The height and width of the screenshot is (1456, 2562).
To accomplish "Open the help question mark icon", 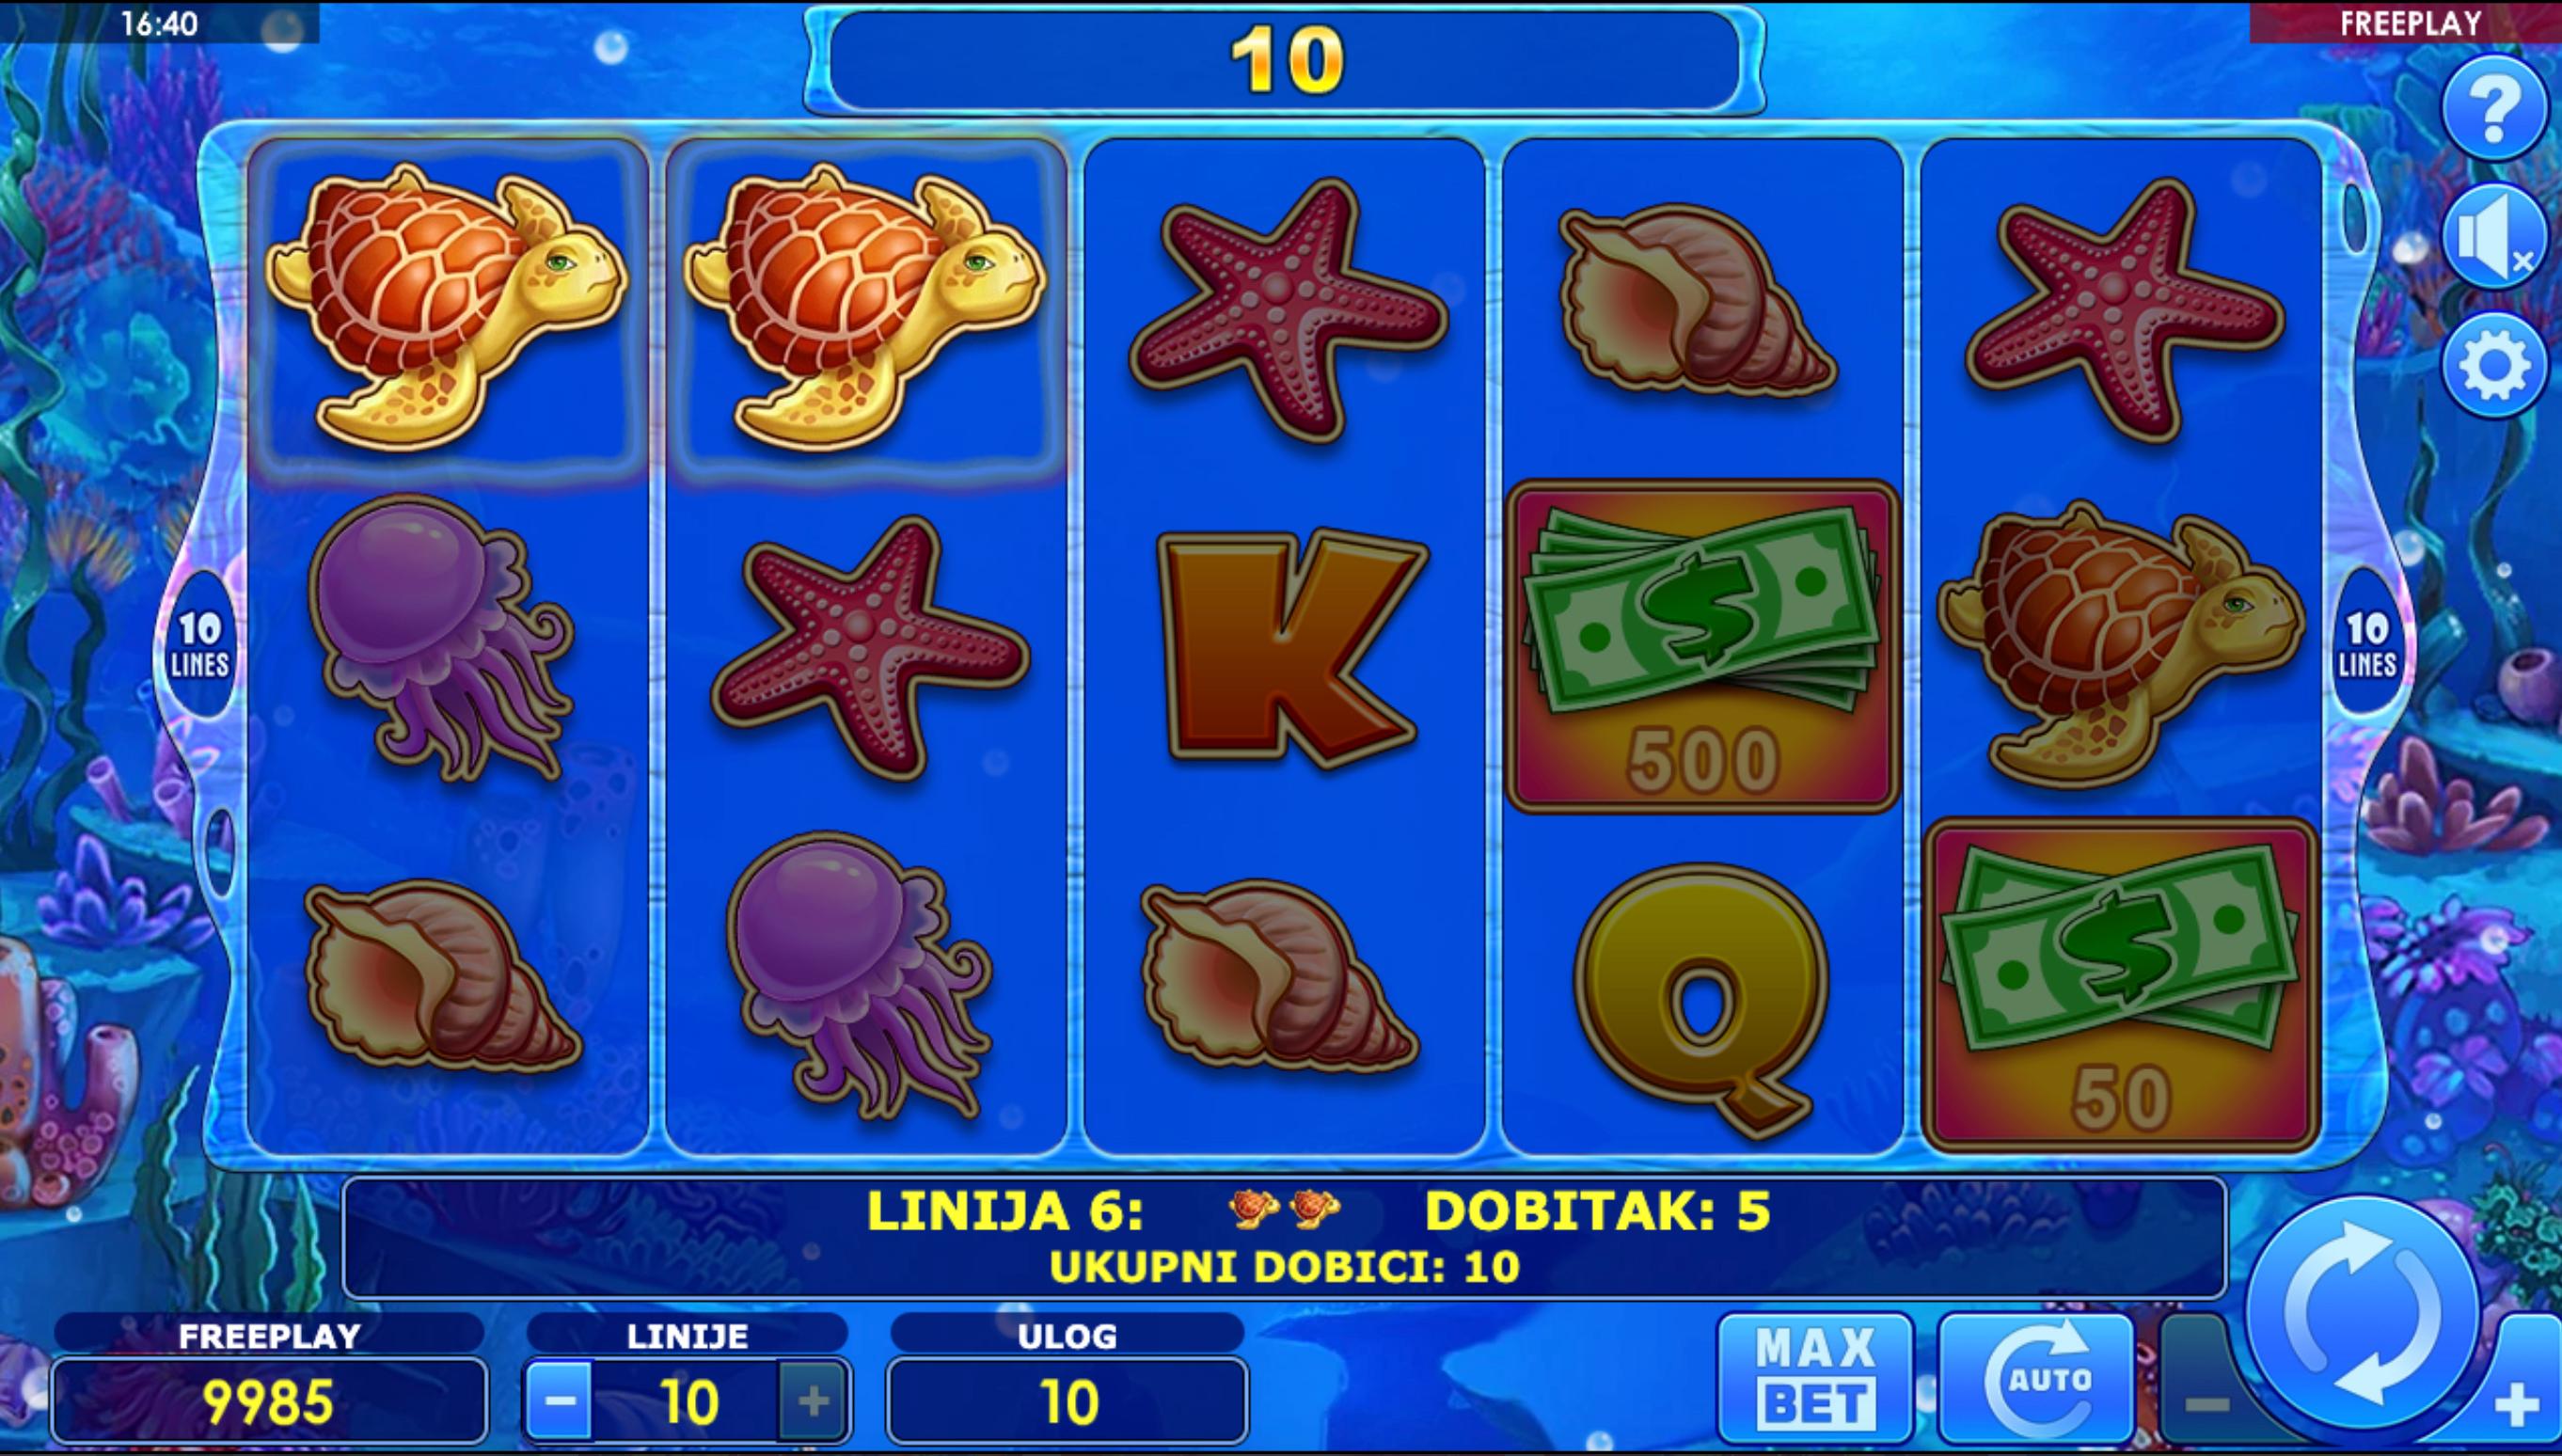I will 2493,107.
